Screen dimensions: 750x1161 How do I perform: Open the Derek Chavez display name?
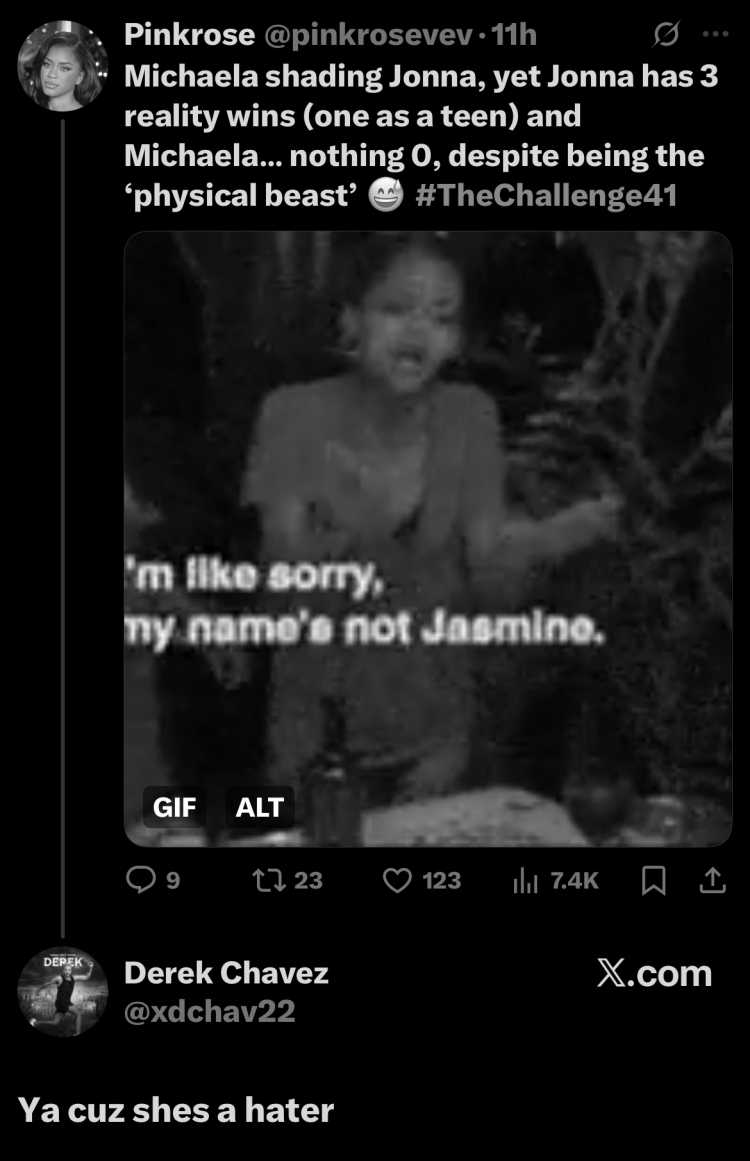[227, 973]
